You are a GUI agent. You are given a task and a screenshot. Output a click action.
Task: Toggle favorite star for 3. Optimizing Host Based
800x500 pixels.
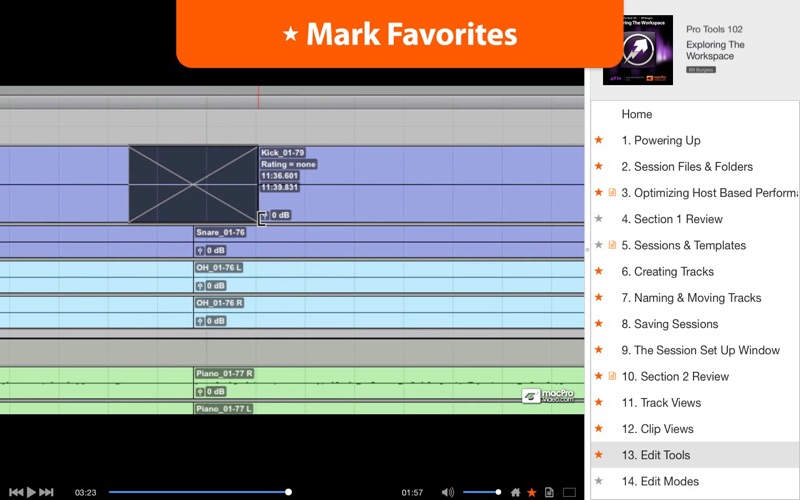pyautogui.click(x=599, y=192)
